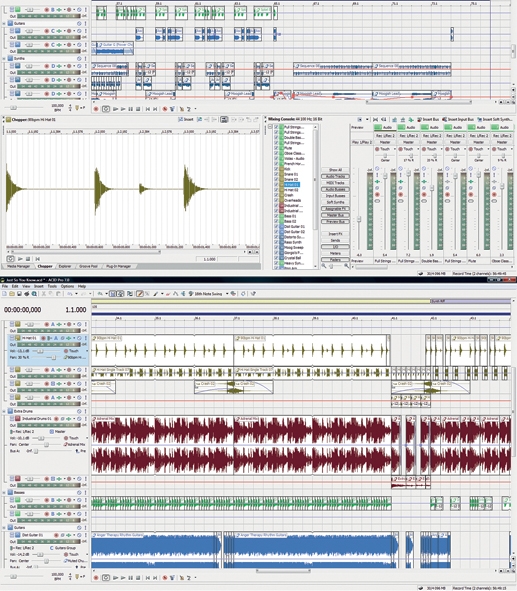Open the Undo history dropdown arrow

(76, 294)
